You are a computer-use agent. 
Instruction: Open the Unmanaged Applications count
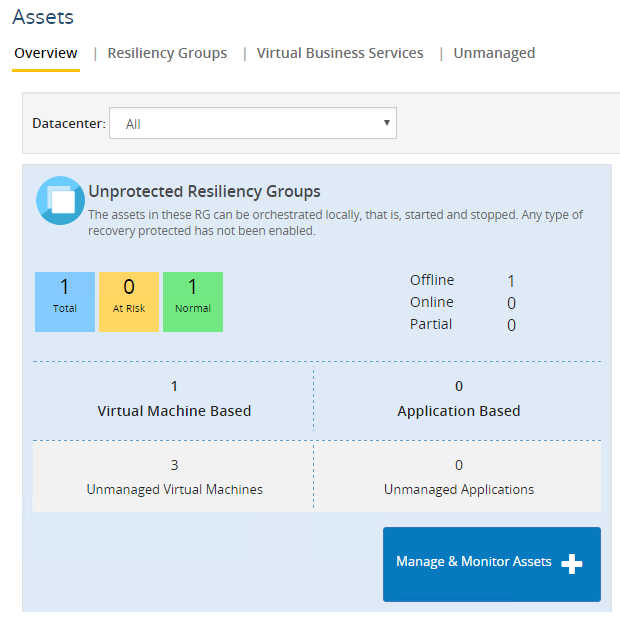459,465
